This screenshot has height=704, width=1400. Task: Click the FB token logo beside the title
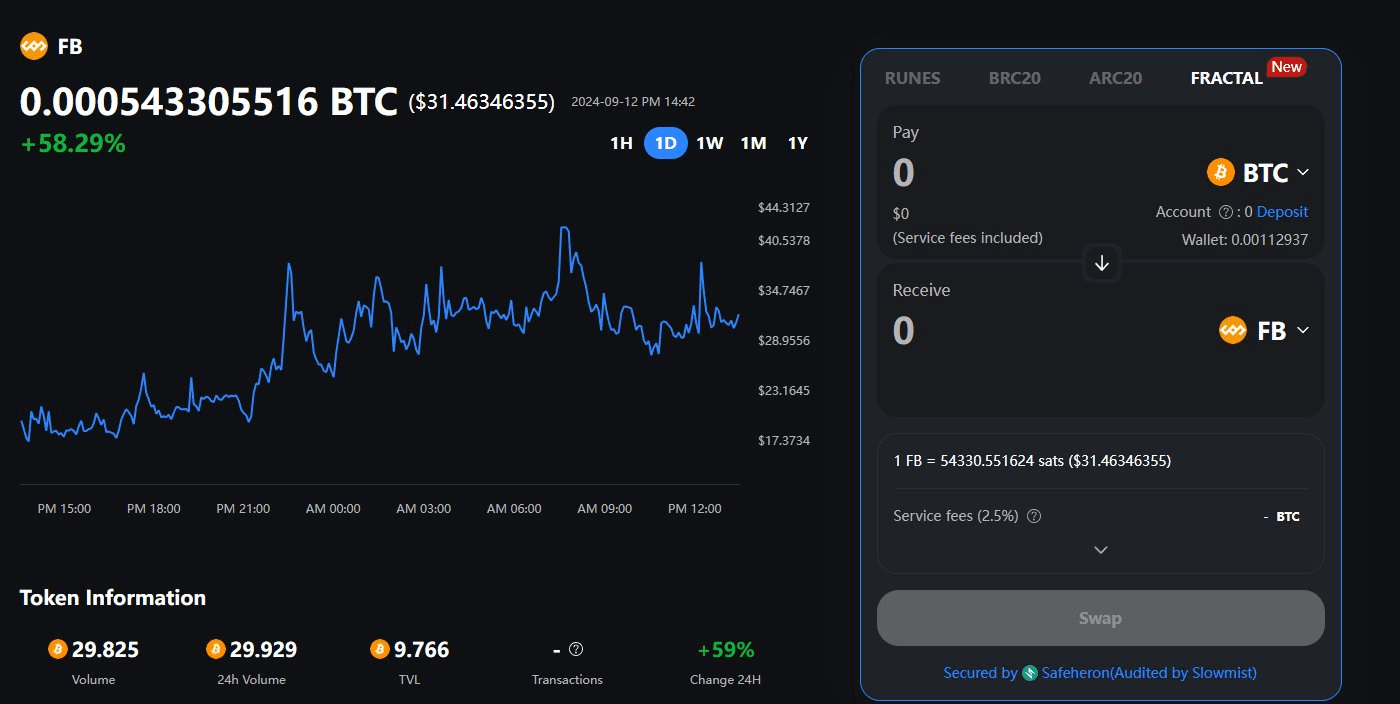[34, 46]
